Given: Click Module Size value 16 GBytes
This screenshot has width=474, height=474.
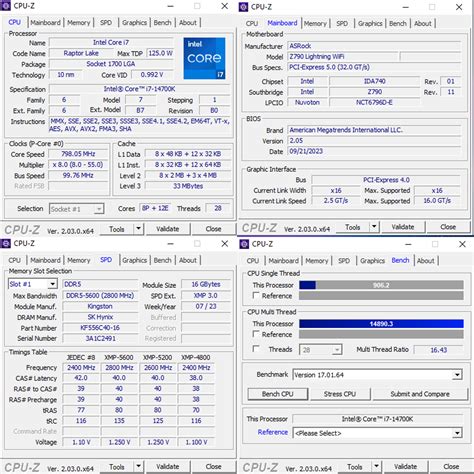Looking at the screenshot, I should [x=206, y=284].
